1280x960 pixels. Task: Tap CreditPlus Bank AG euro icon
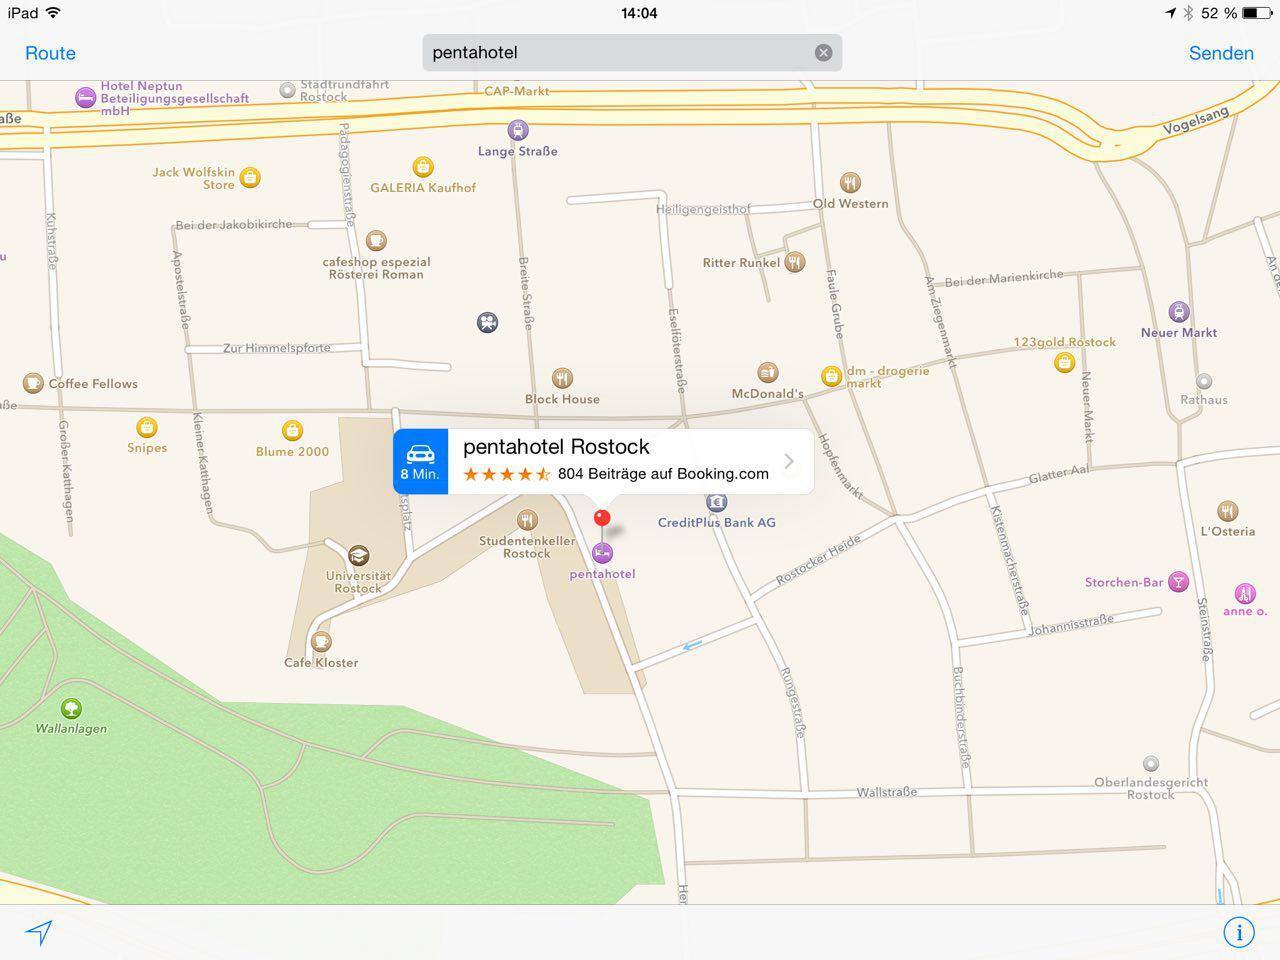[x=716, y=502]
